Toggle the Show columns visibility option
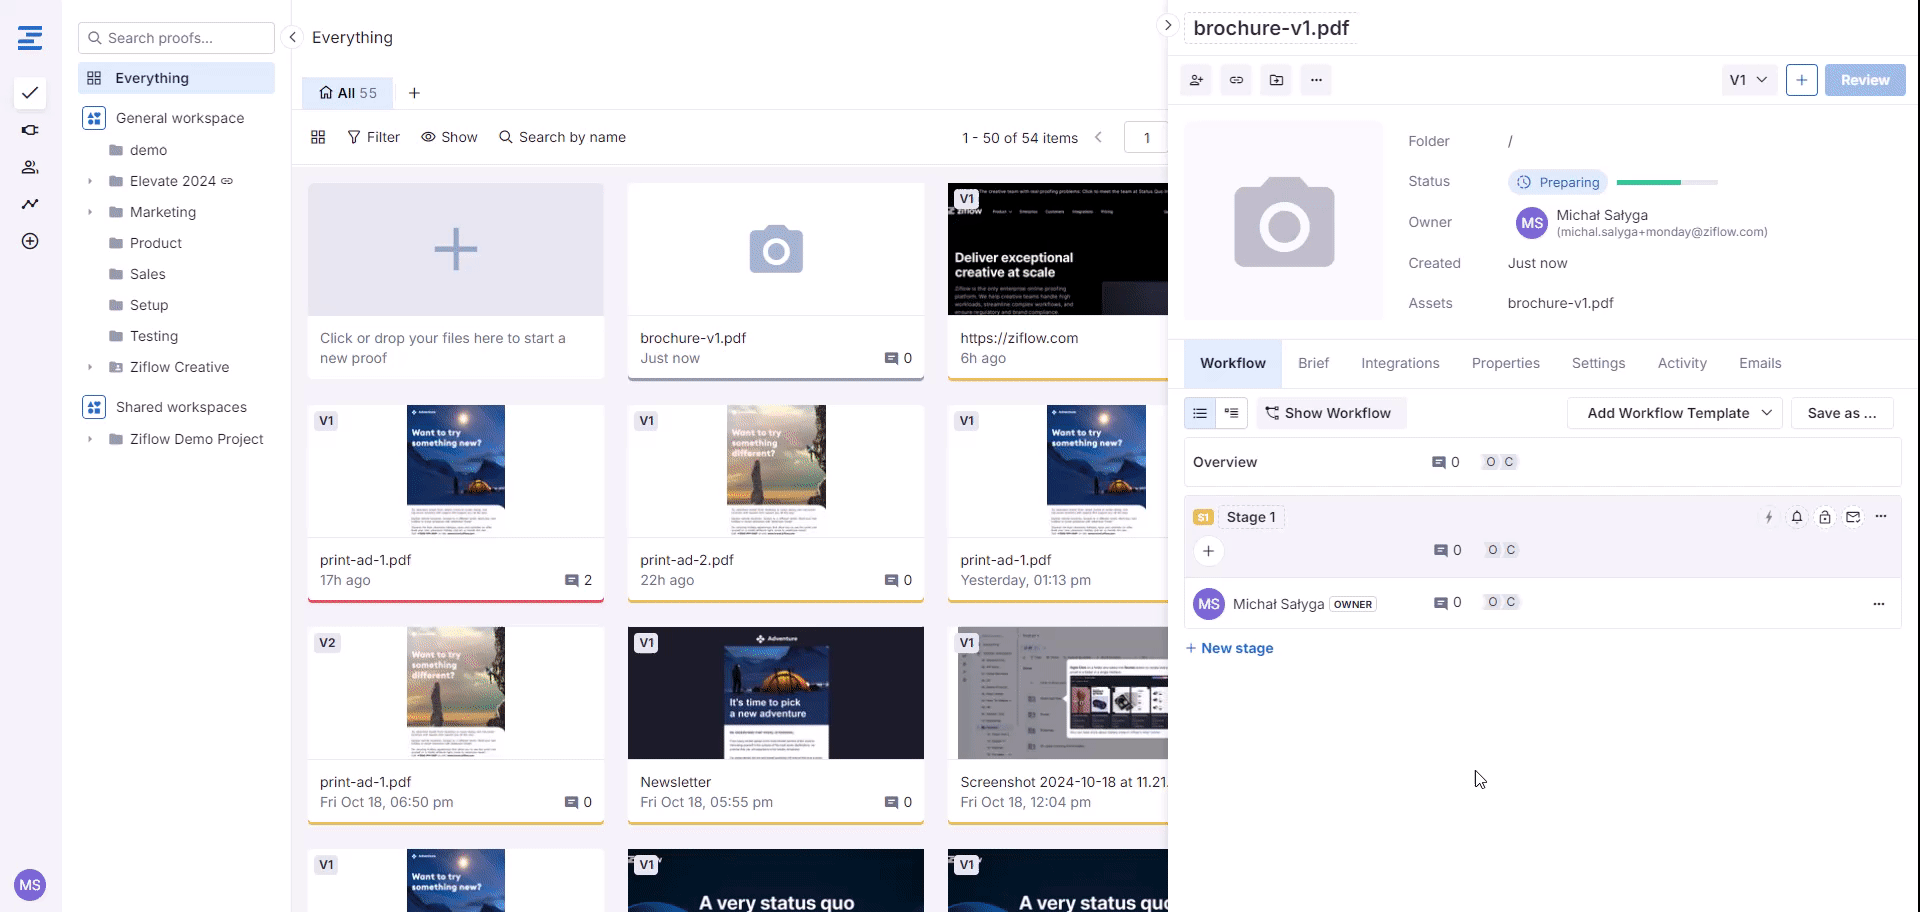 (x=449, y=137)
